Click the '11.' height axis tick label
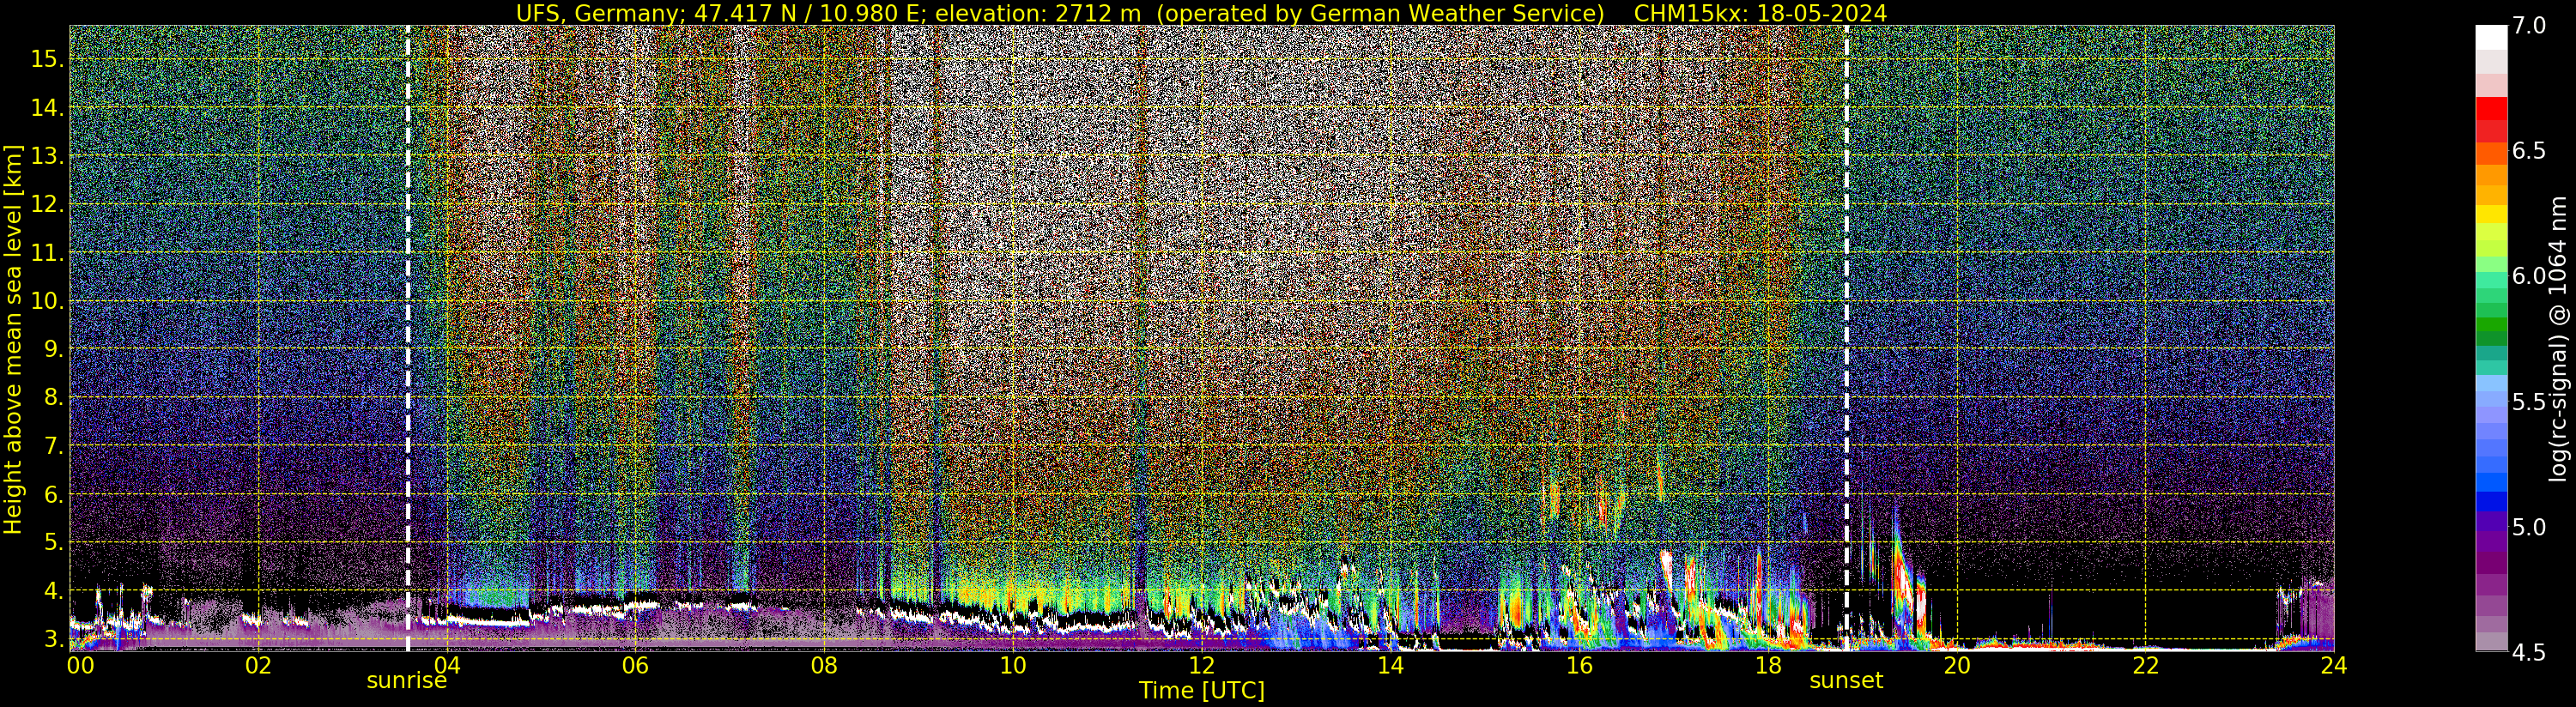Viewport: 2576px width, 707px height. click(x=47, y=253)
